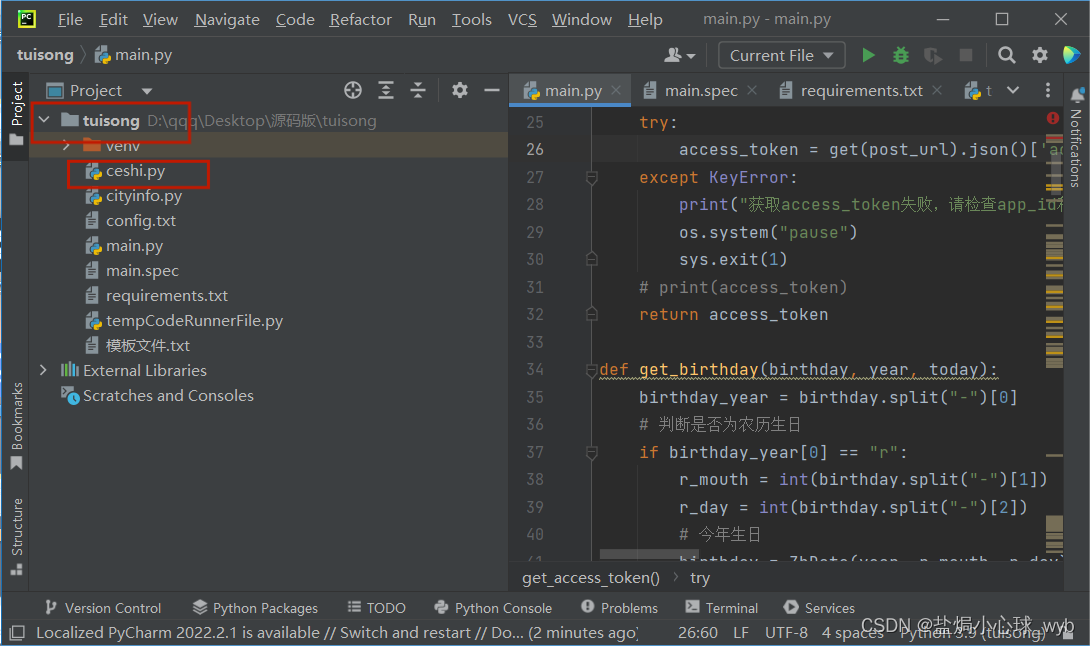
Task: Click 26:60 caret position in status bar
Action: 697,633
